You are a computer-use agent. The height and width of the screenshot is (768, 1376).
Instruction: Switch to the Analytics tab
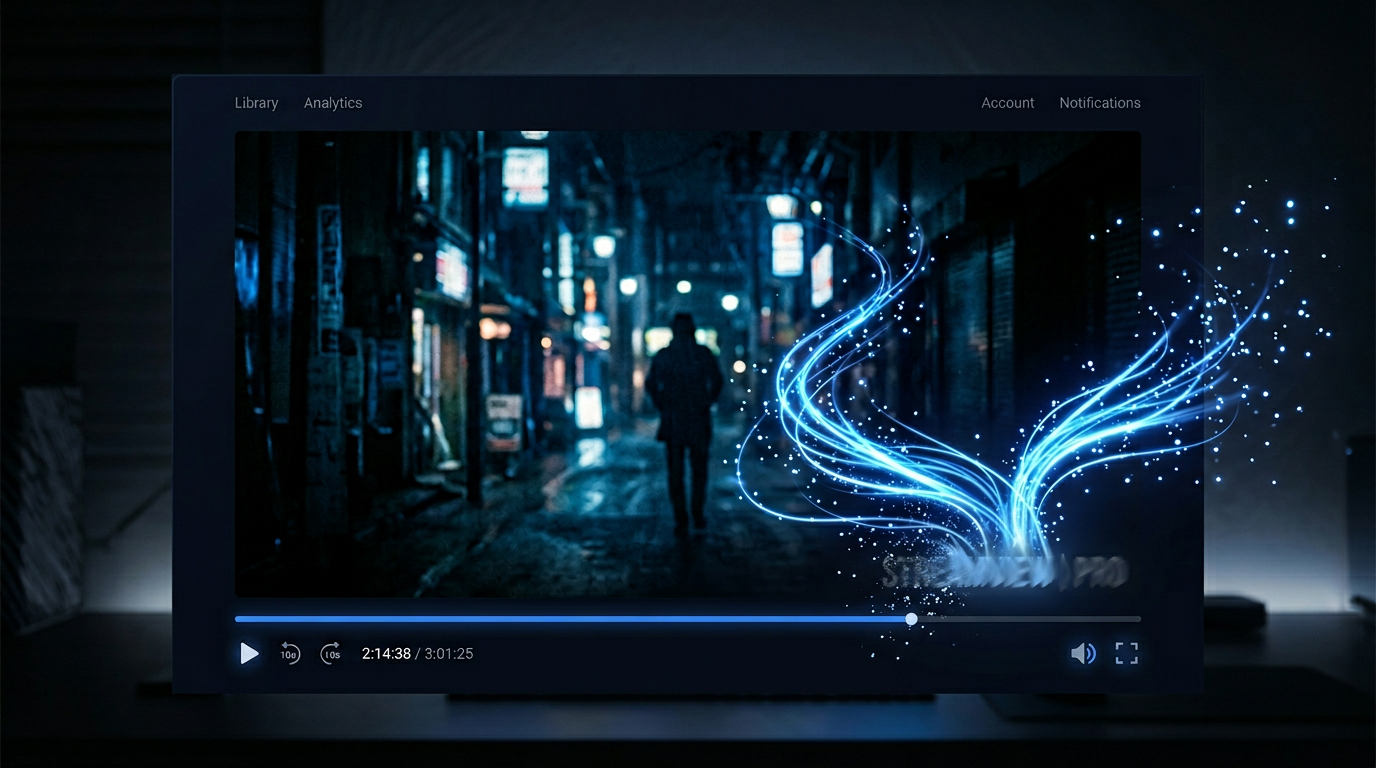pyautogui.click(x=333, y=103)
